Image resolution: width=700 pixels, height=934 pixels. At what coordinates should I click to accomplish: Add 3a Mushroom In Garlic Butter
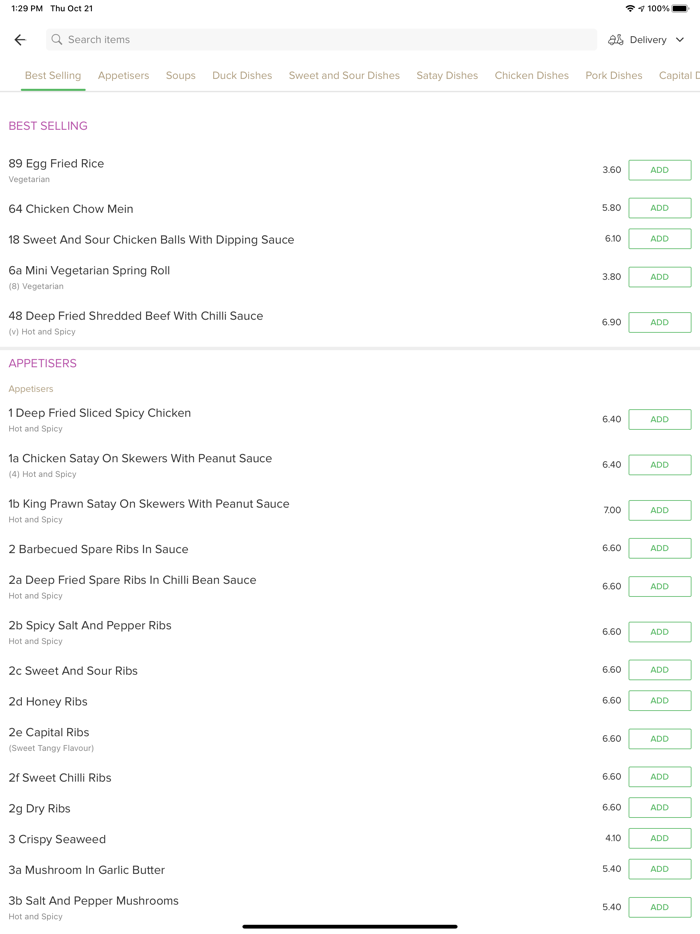coord(659,869)
